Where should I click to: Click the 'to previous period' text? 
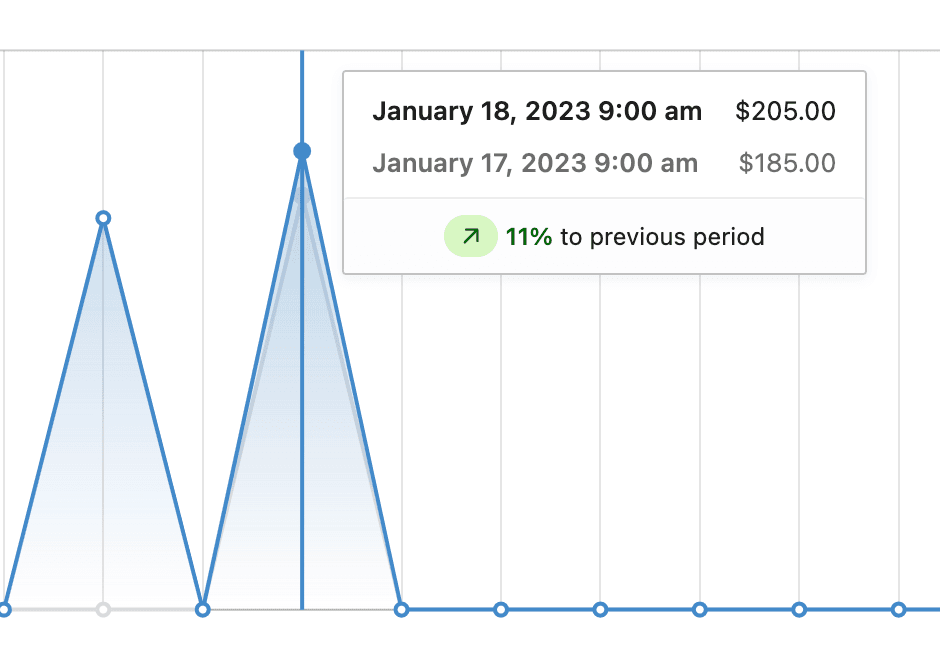(662, 237)
